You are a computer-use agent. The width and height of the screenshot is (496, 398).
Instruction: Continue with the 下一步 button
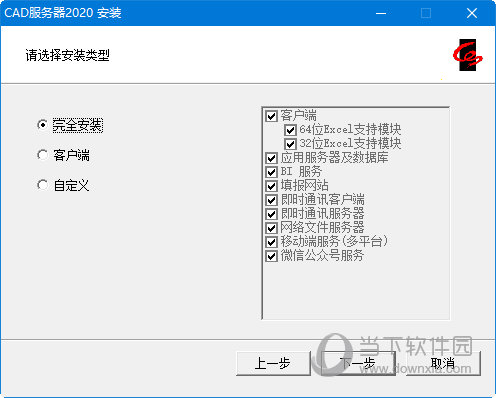pyautogui.click(x=358, y=363)
